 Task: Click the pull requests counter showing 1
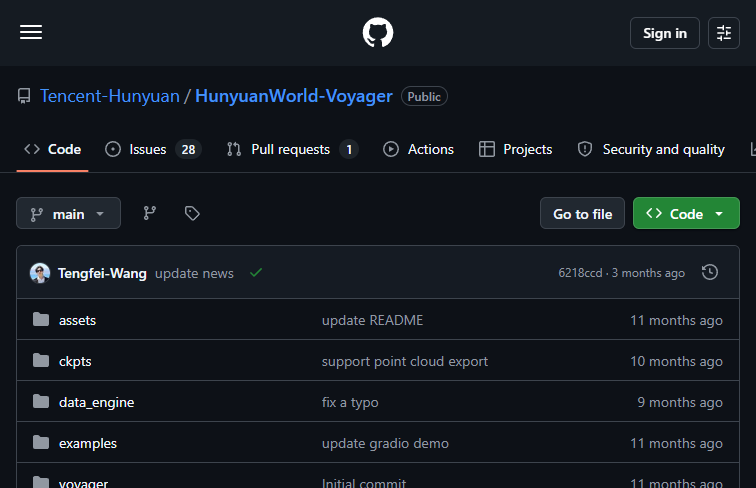click(349, 149)
